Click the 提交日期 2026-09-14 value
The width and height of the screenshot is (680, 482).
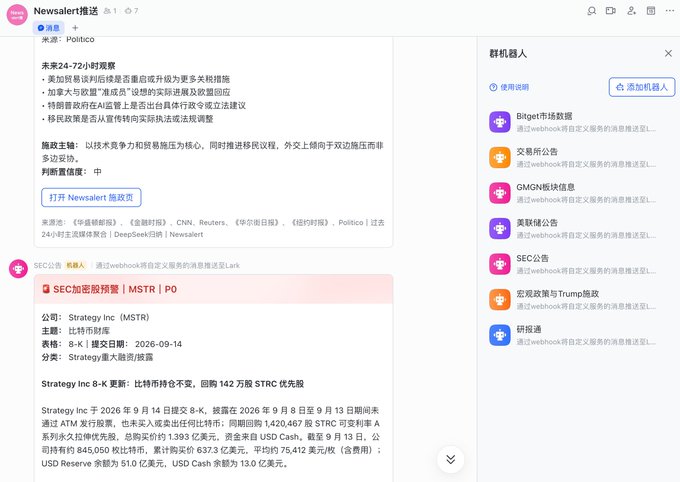pos(158,344)
